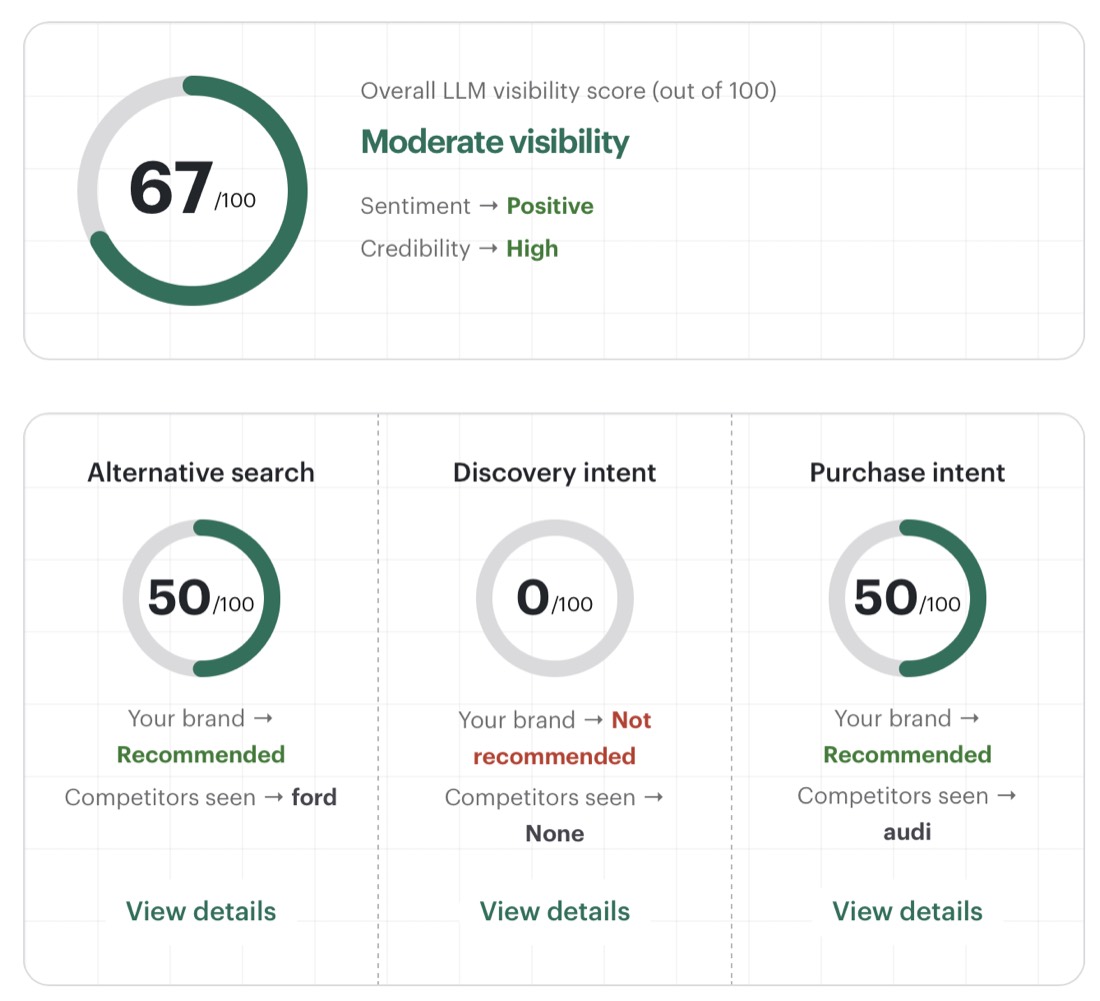This screenshot has width=1100, height=1001.
Task: Click the competitor name ford
Action: (x=314, y=797)
